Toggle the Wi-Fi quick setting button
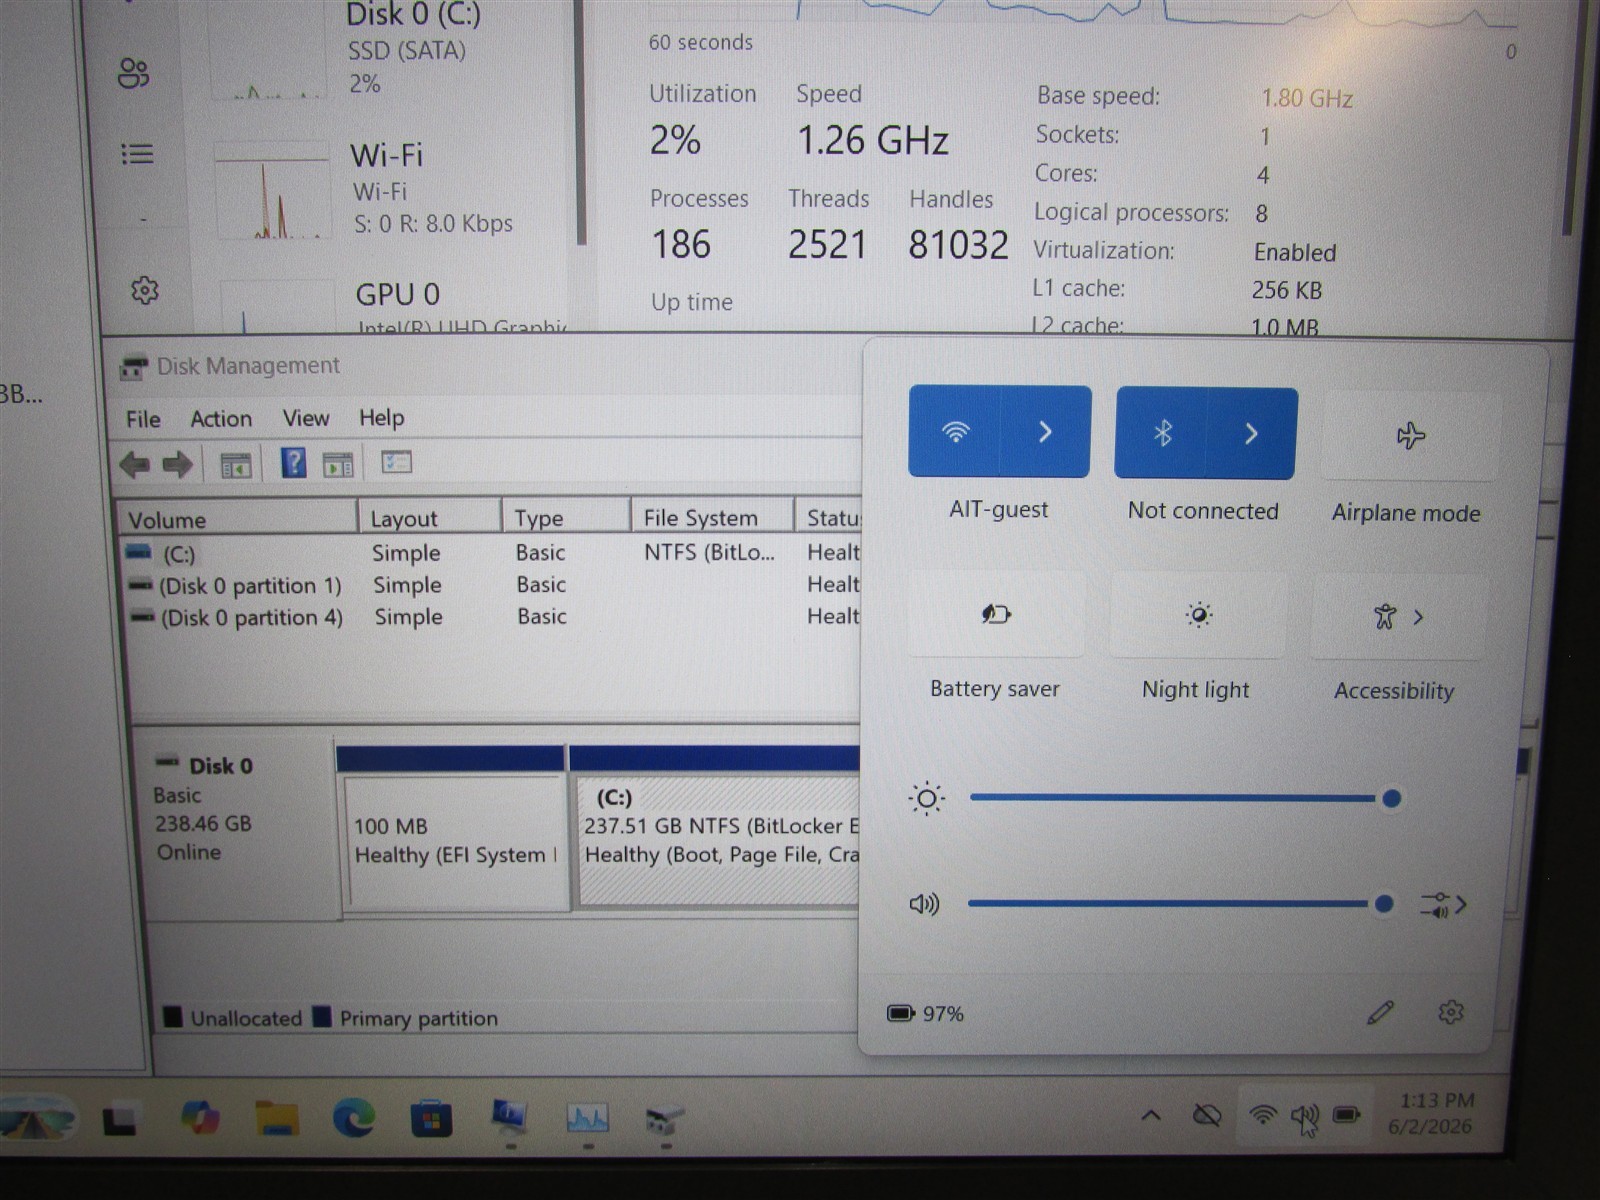1600x1200 pixels. pyautogui.click(x=955, y=432)
